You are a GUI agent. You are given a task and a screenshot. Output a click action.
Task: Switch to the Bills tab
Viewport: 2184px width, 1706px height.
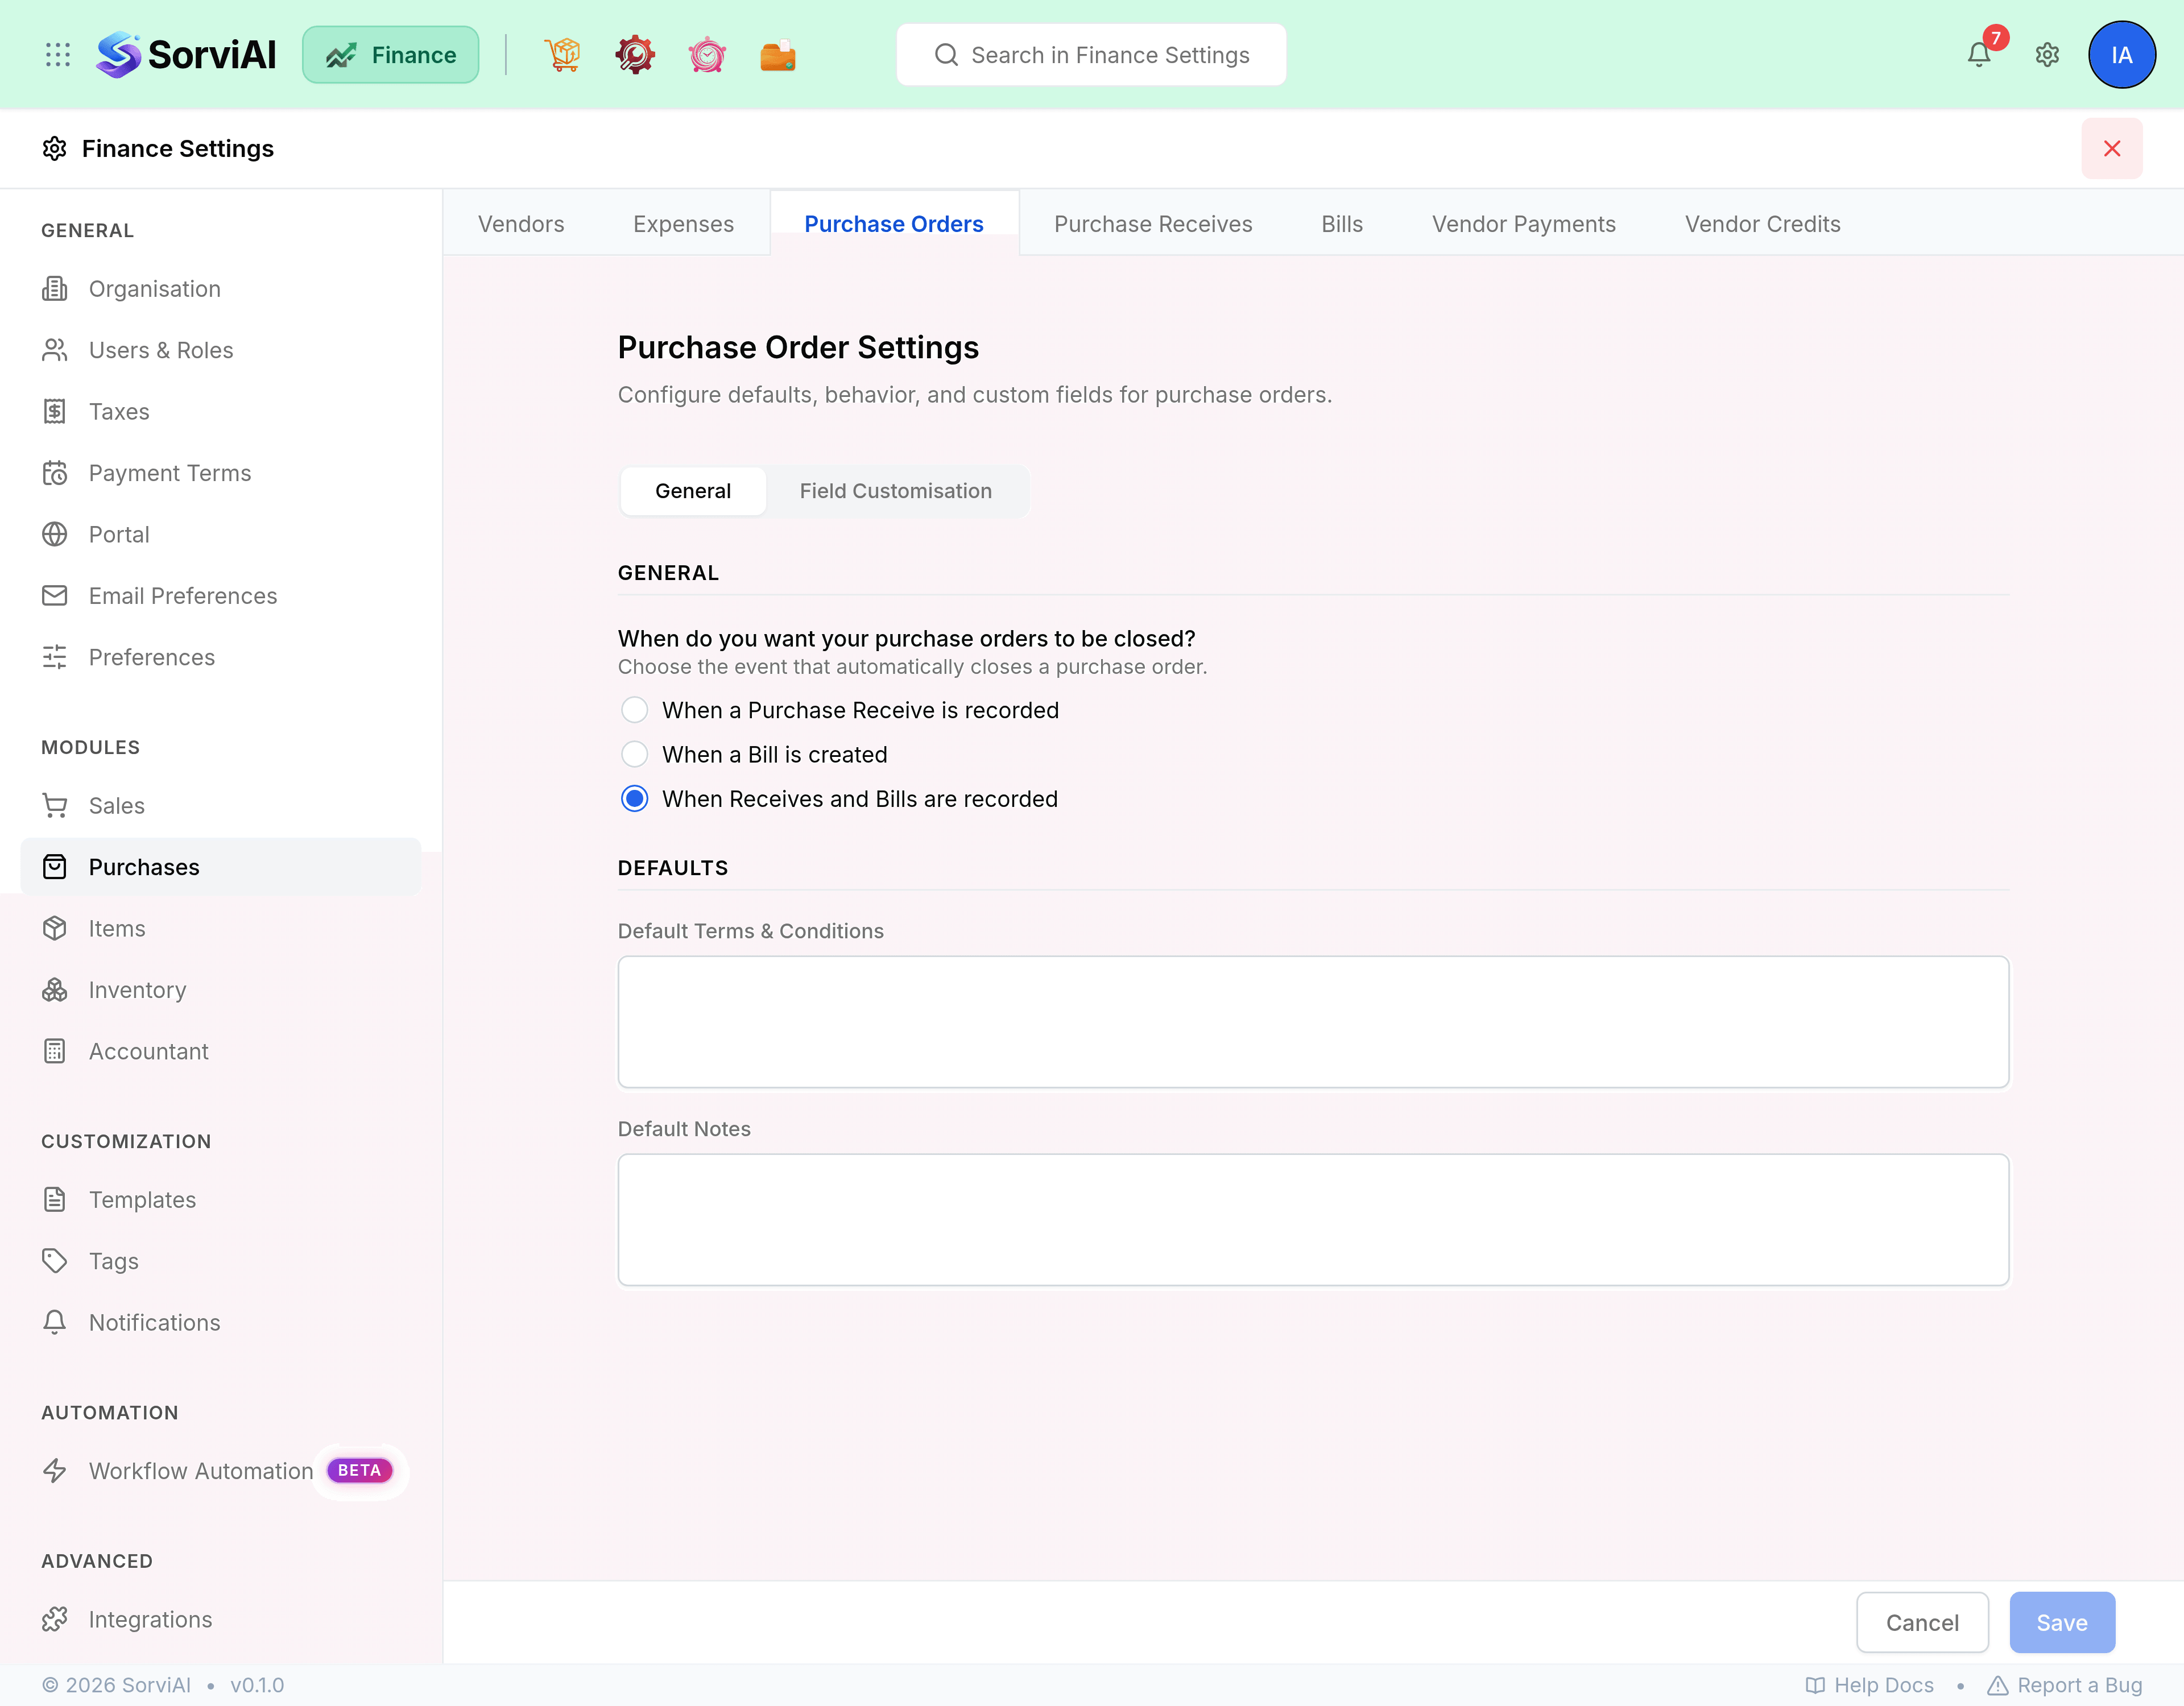click(1342, 224)
